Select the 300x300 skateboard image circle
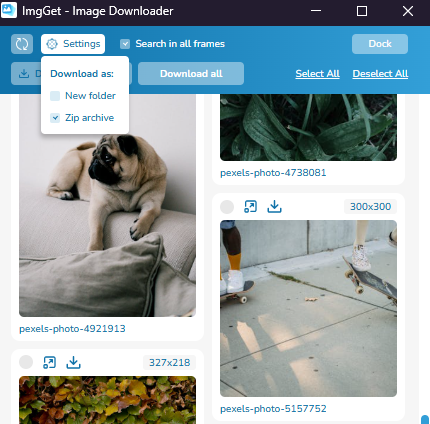The height and width of the screenshot is (424, 430). [227, 207]
